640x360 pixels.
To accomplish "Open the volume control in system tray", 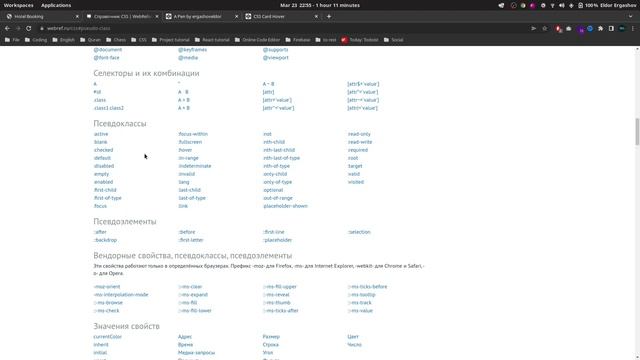I will pos(562,5).
